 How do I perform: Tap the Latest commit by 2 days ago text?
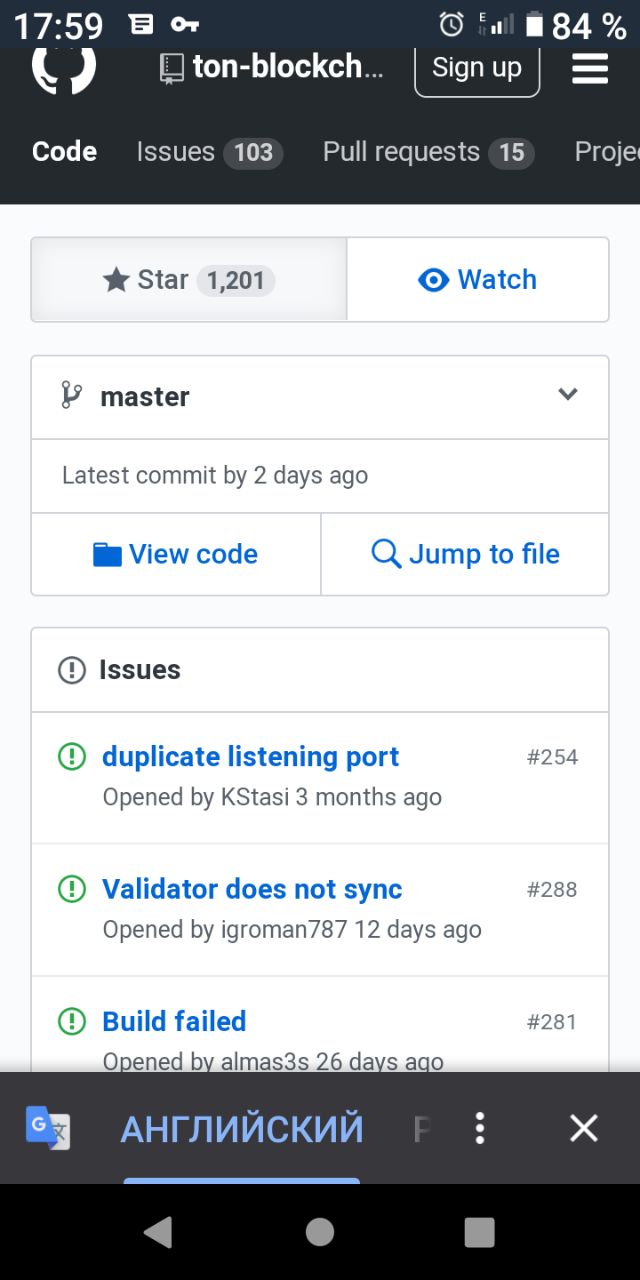click(215, 475)
